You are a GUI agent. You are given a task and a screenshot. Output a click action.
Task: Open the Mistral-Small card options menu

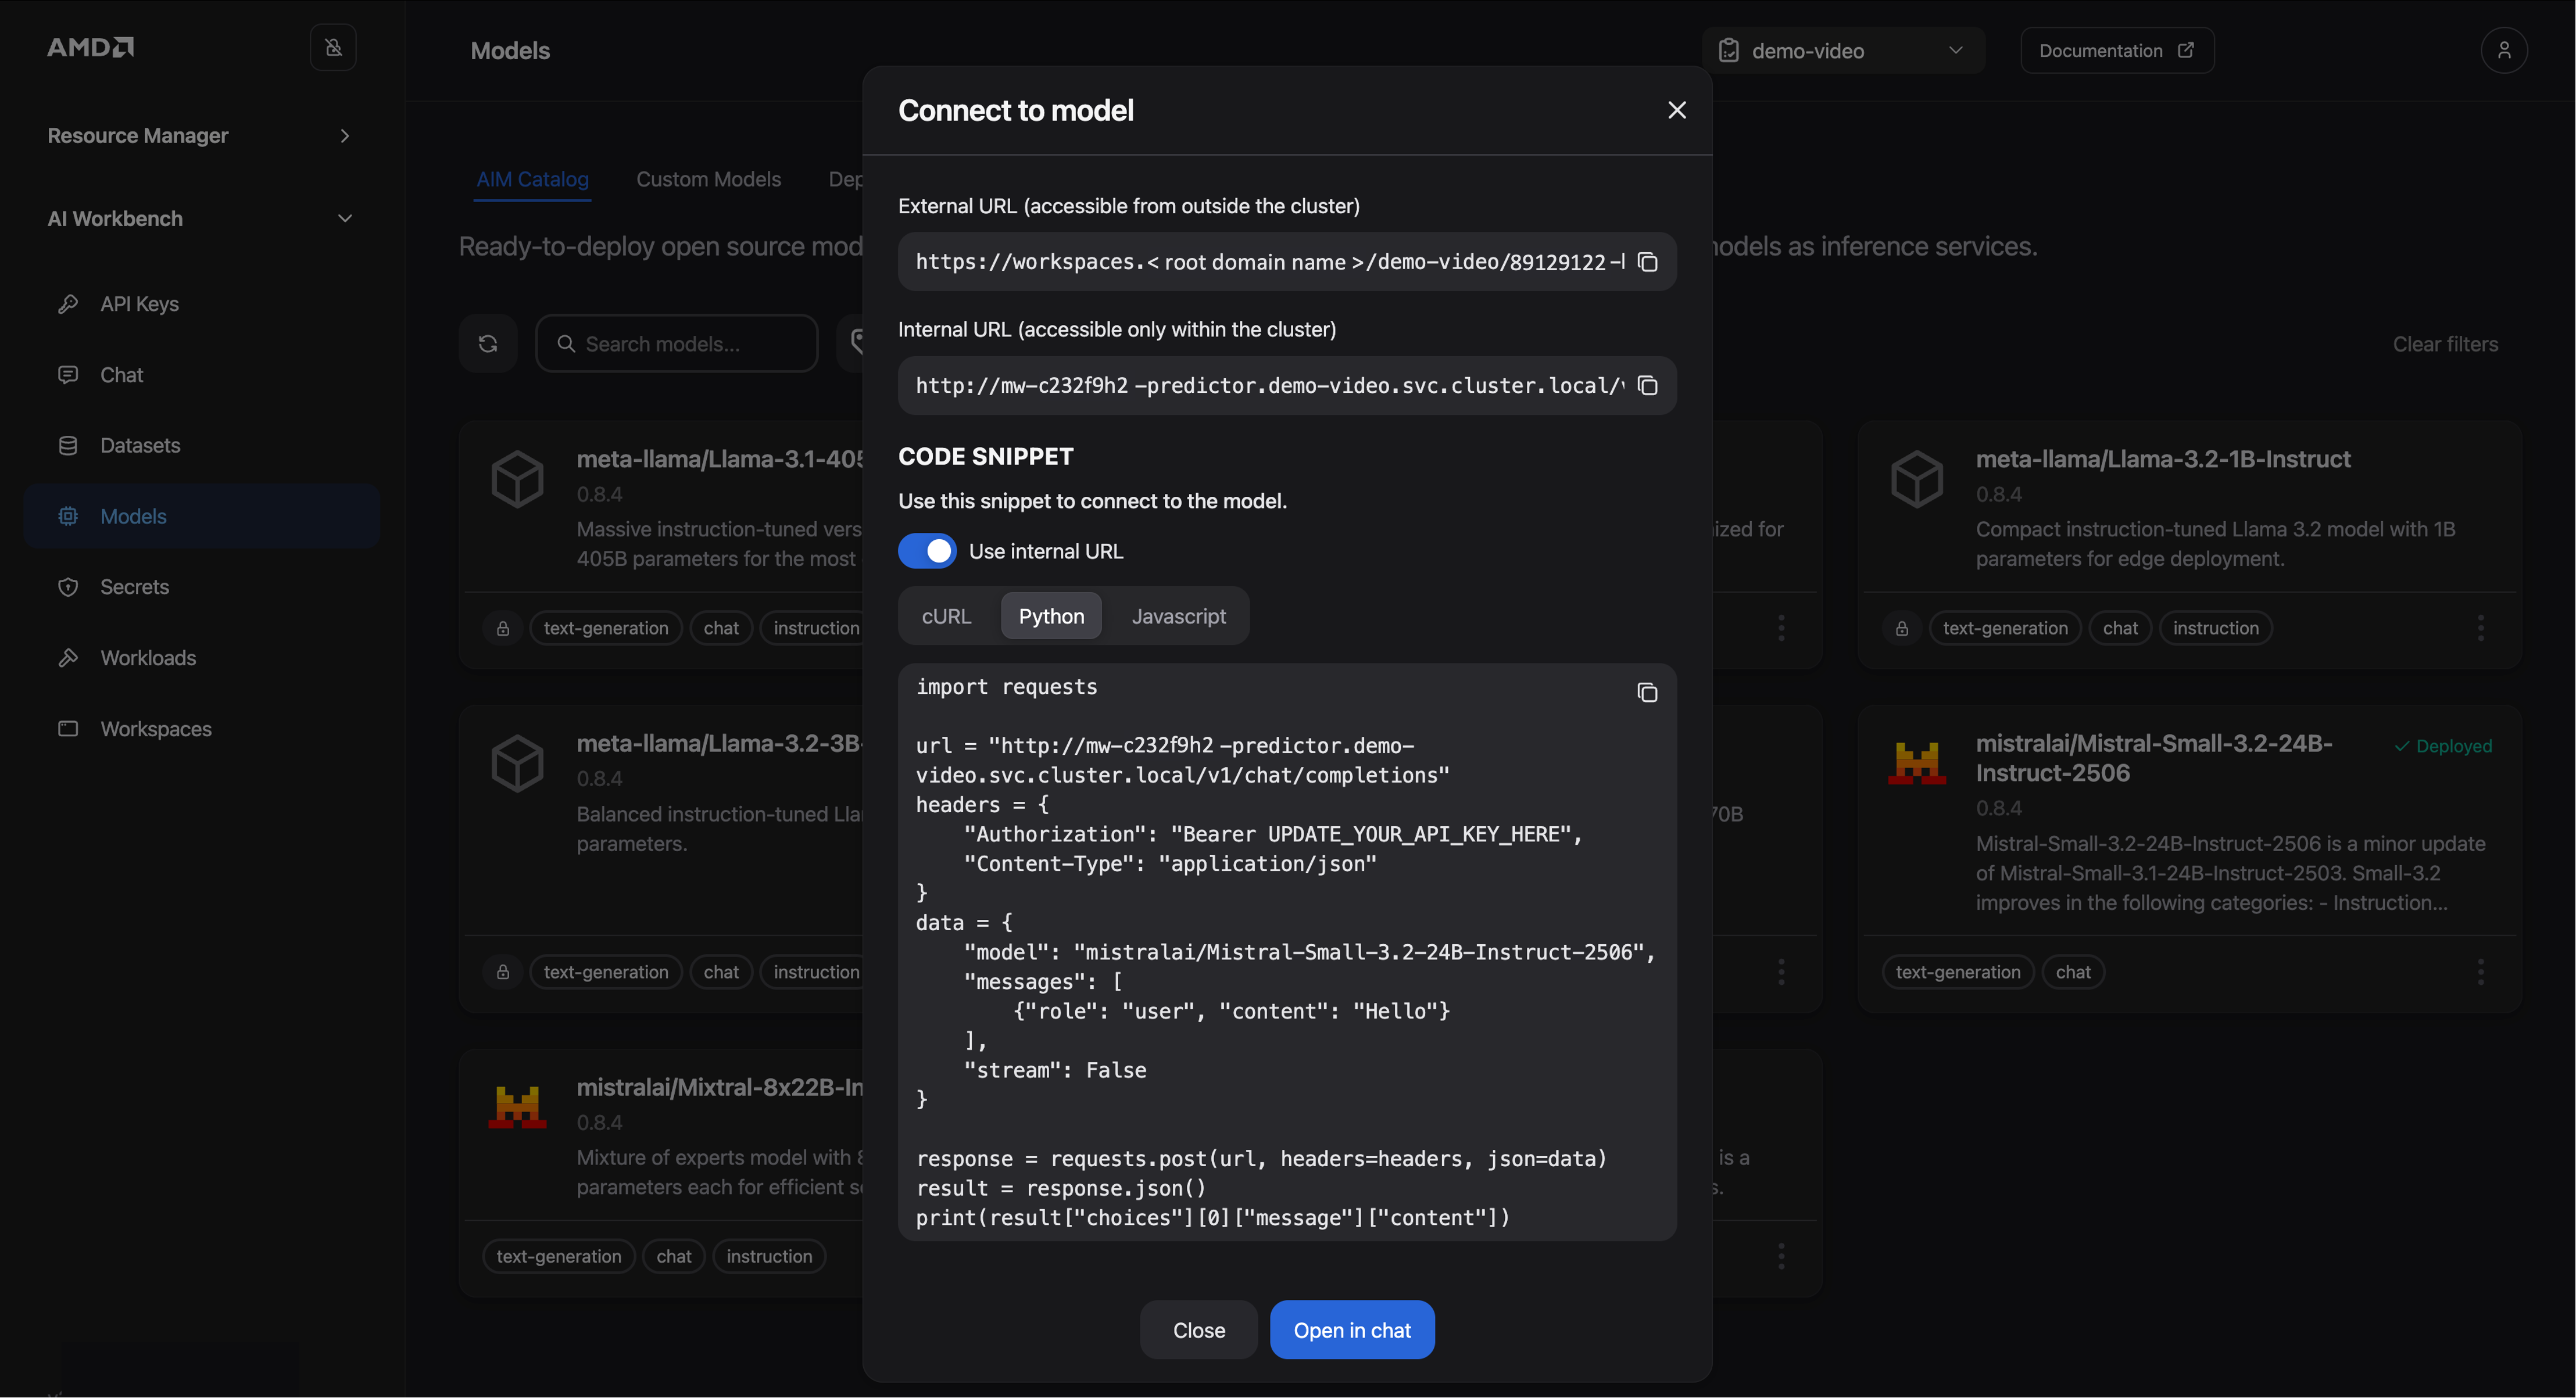click(x=2480, y=971)
